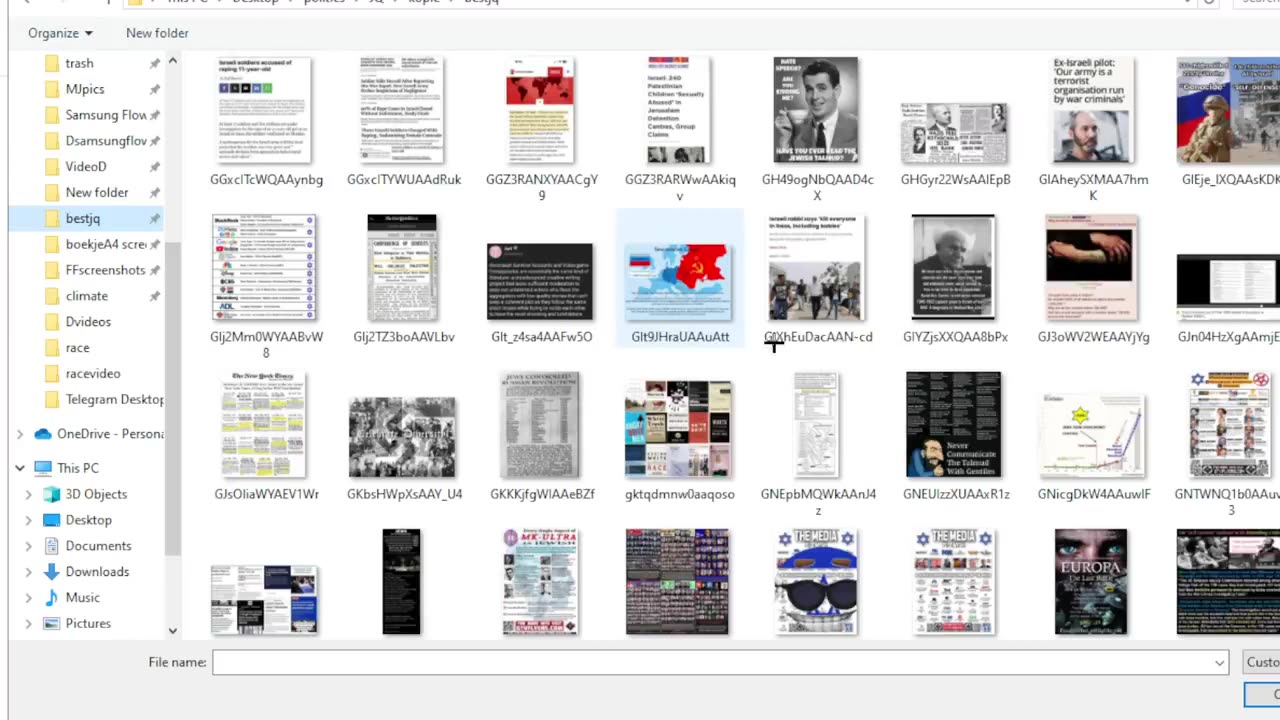
Task: Select the GIj2TZ3boAAVLbv thumbnail
Action: point(402,267)
